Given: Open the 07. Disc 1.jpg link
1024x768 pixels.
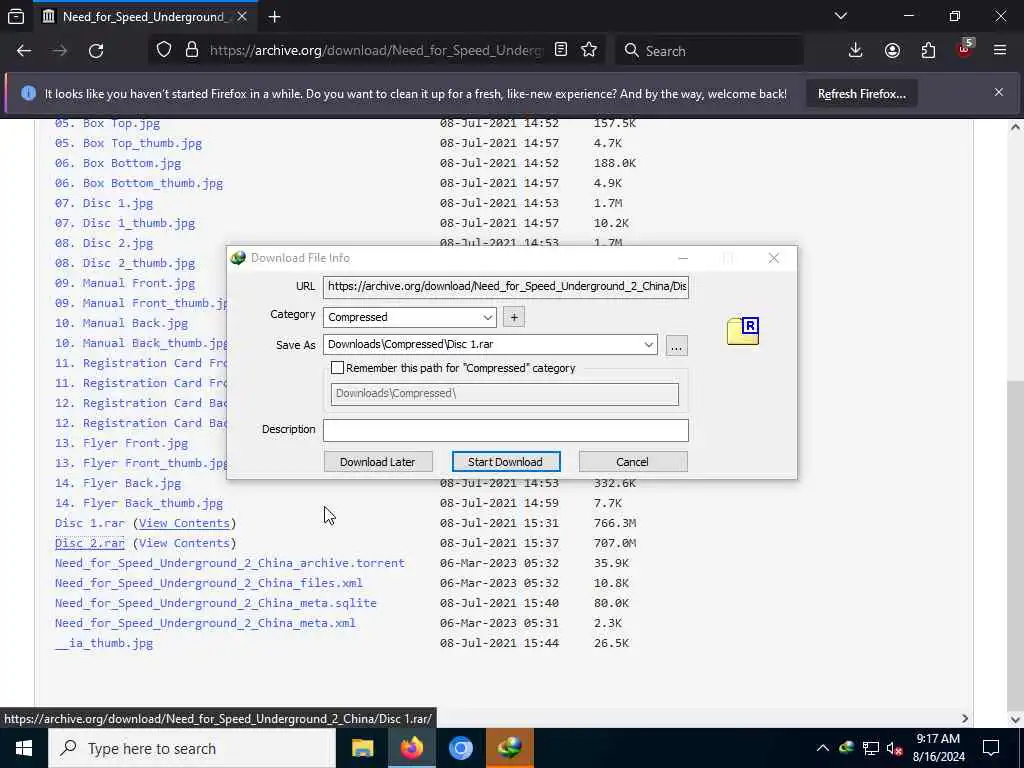Looking at the screenshot, I should (x=104, y=203).
